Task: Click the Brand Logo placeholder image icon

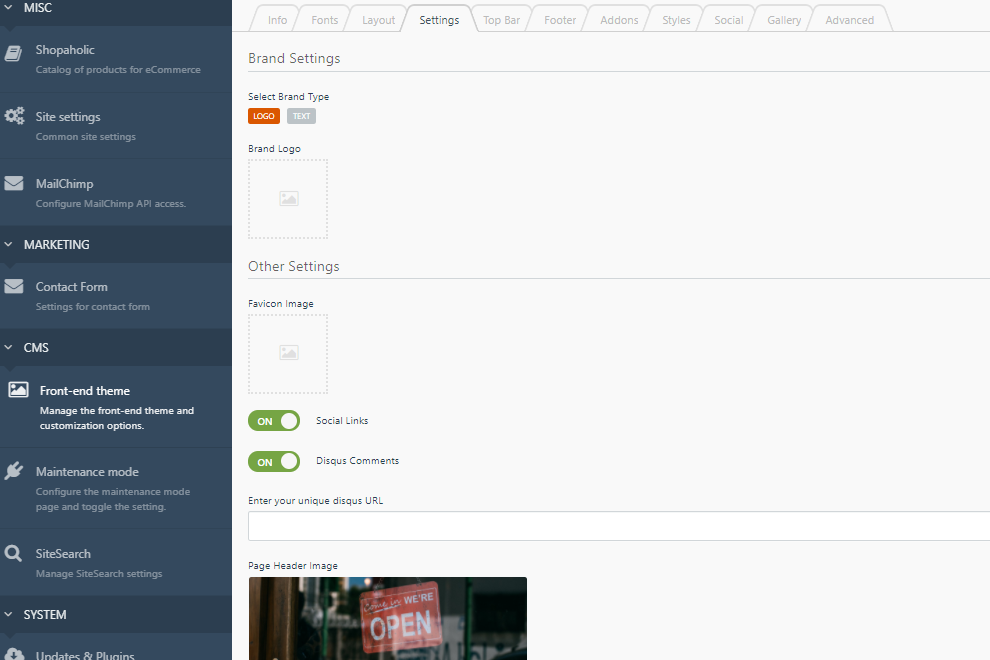Action: point(289,198)
